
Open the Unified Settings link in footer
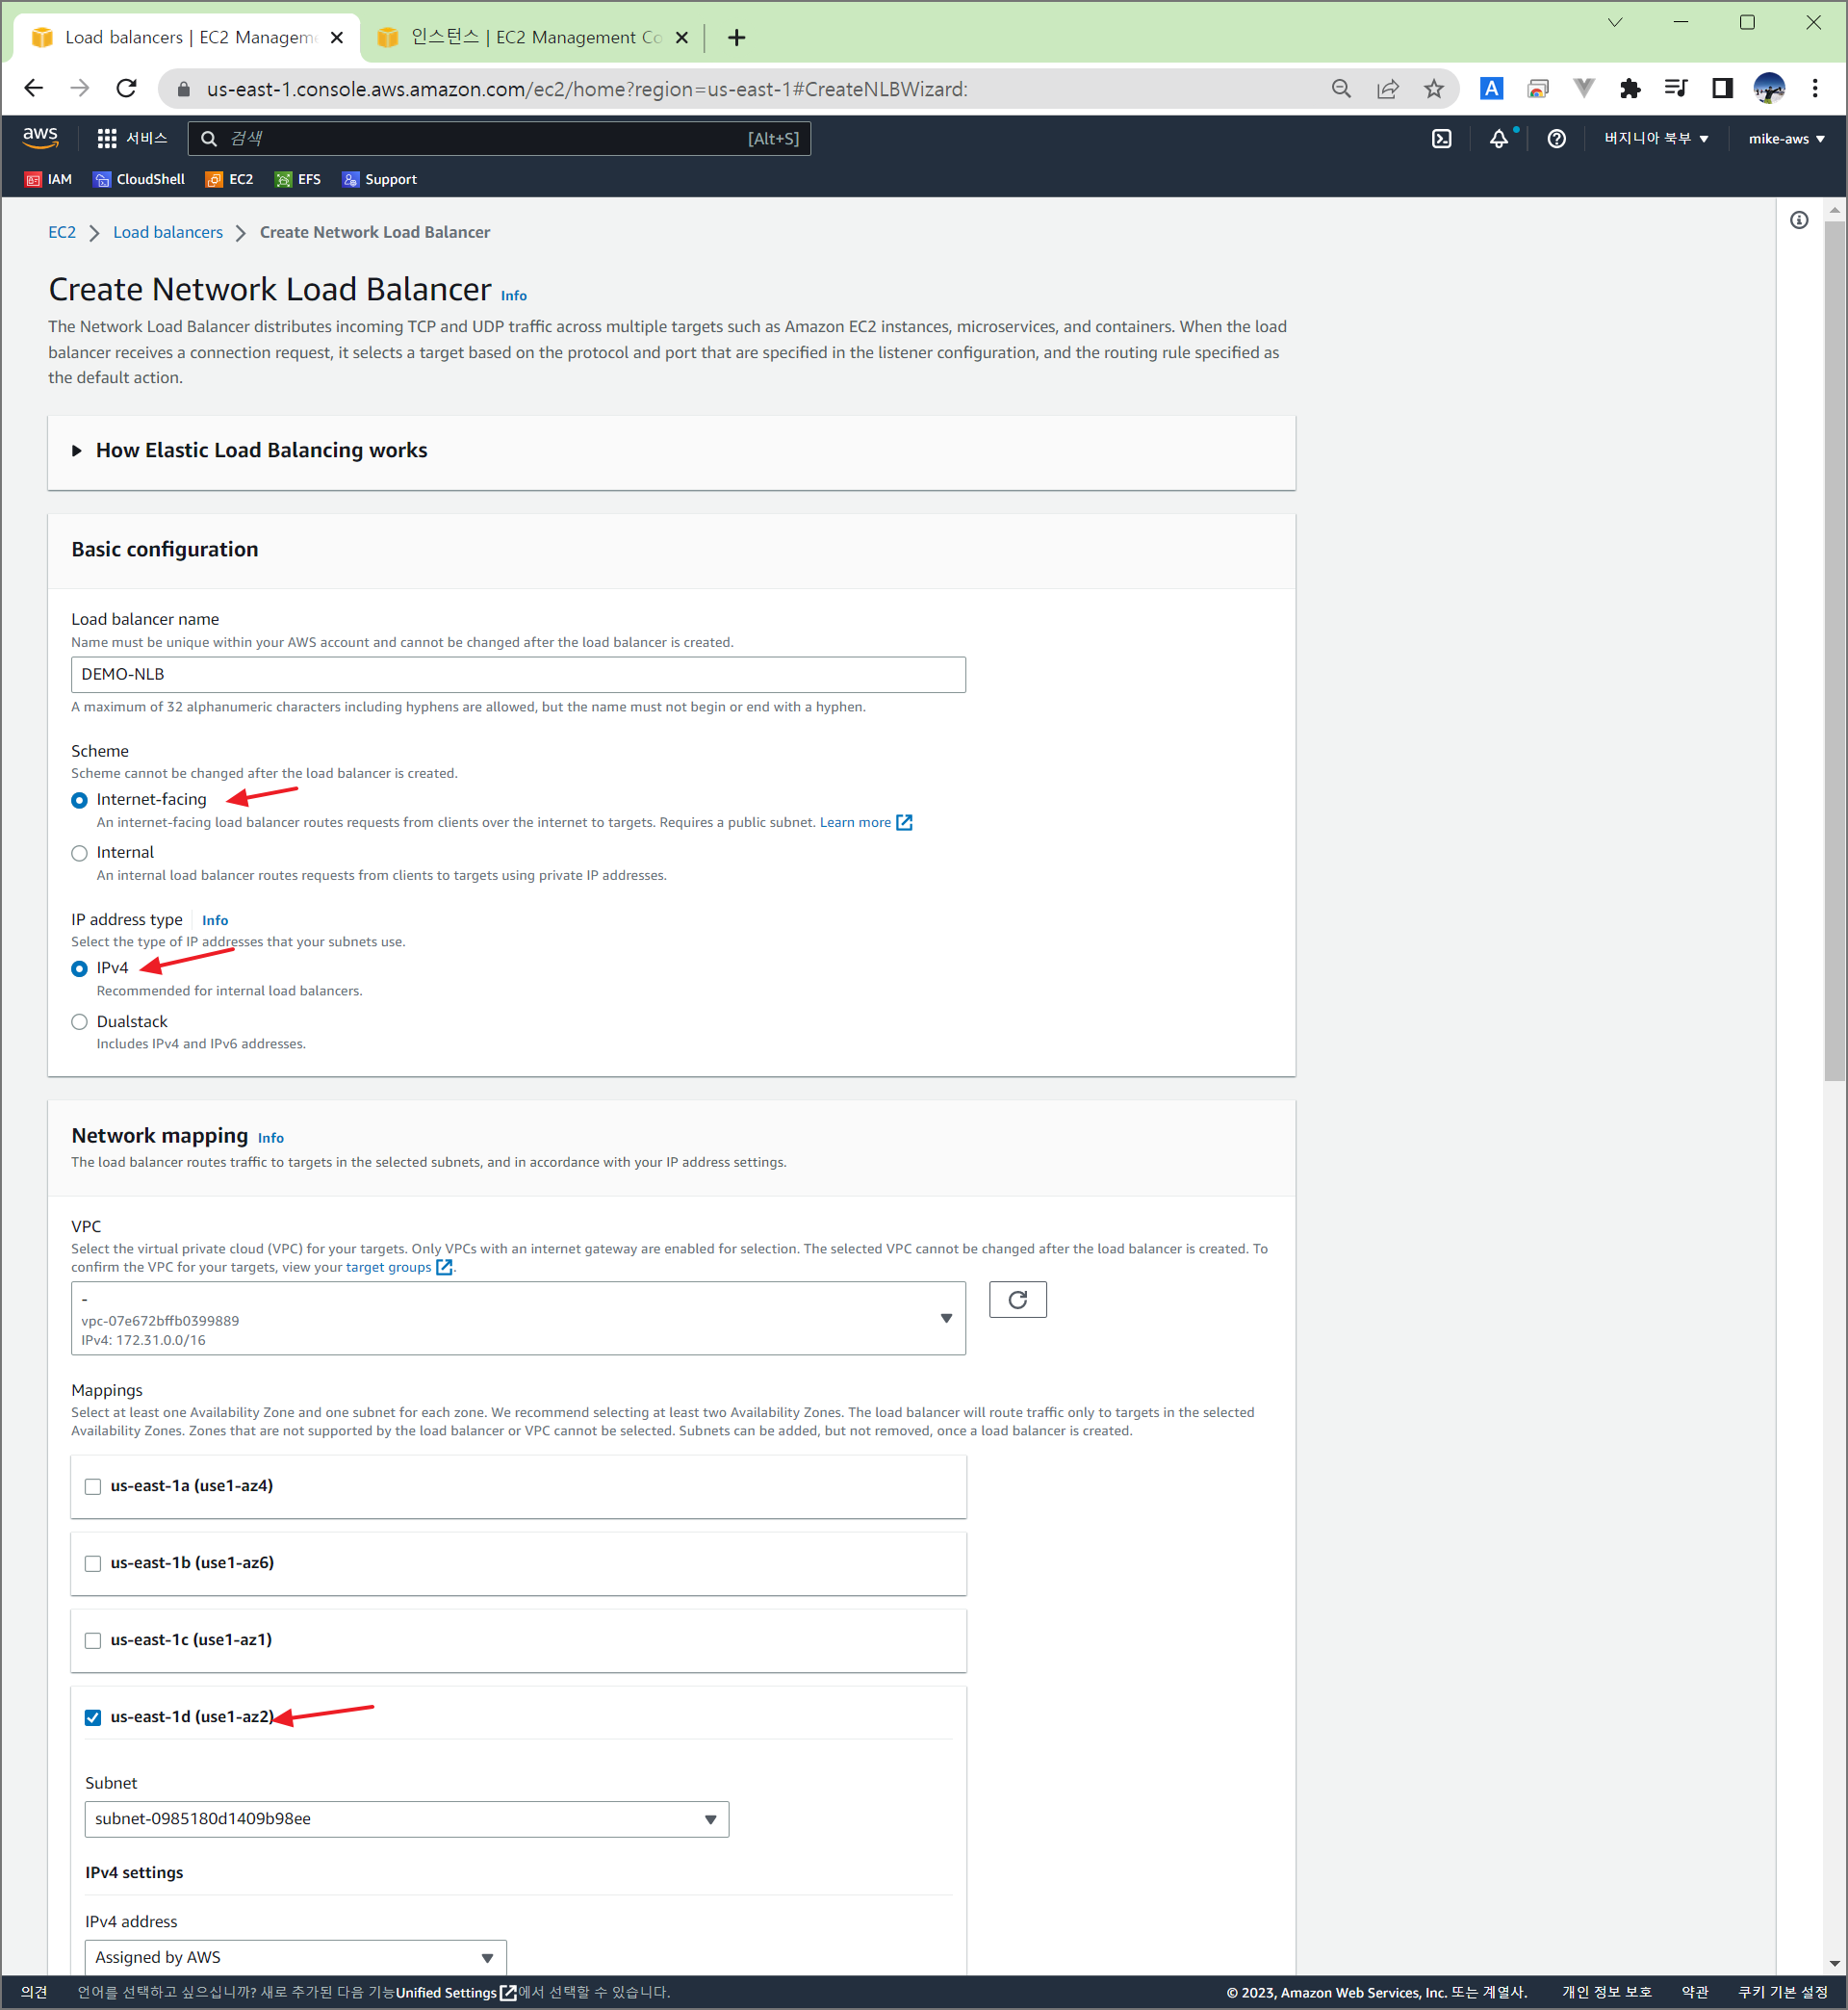coord(455,1992)
